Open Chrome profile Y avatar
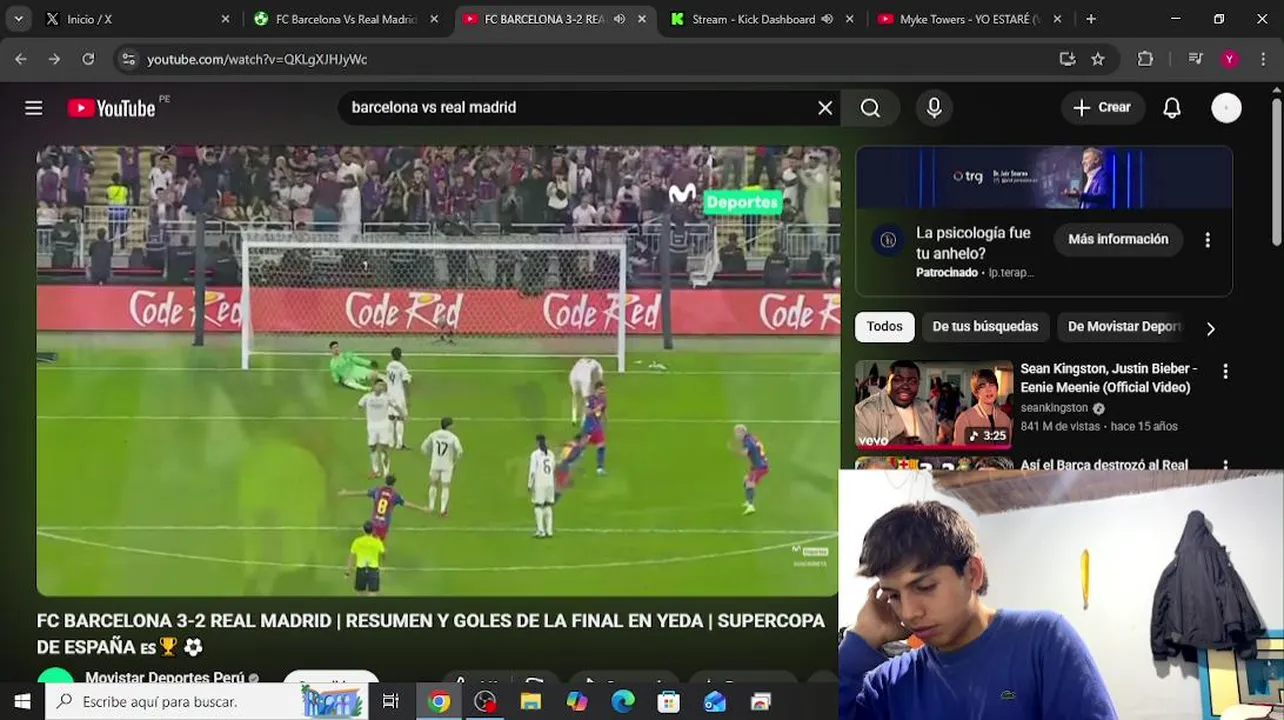Image resolution: width=1284 pixels, height=720 pixels. (x=1230, y=59)
